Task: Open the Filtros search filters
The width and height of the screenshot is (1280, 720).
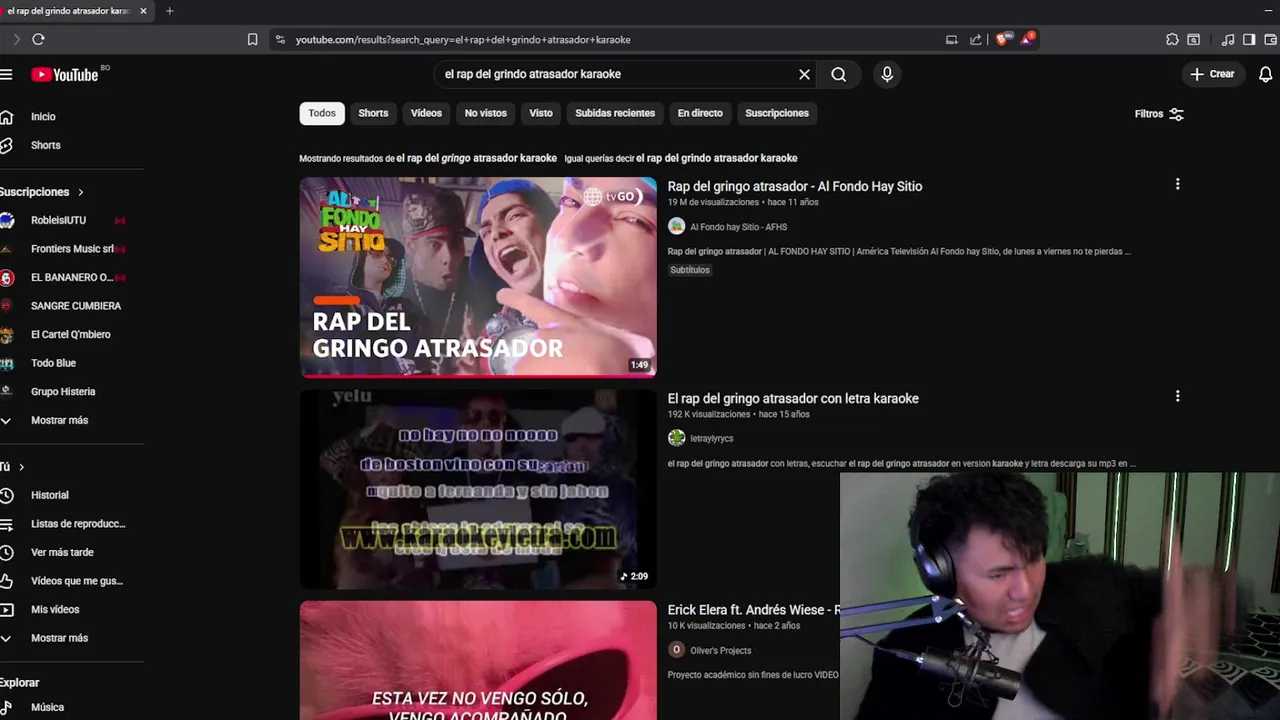Action: 1159,114
